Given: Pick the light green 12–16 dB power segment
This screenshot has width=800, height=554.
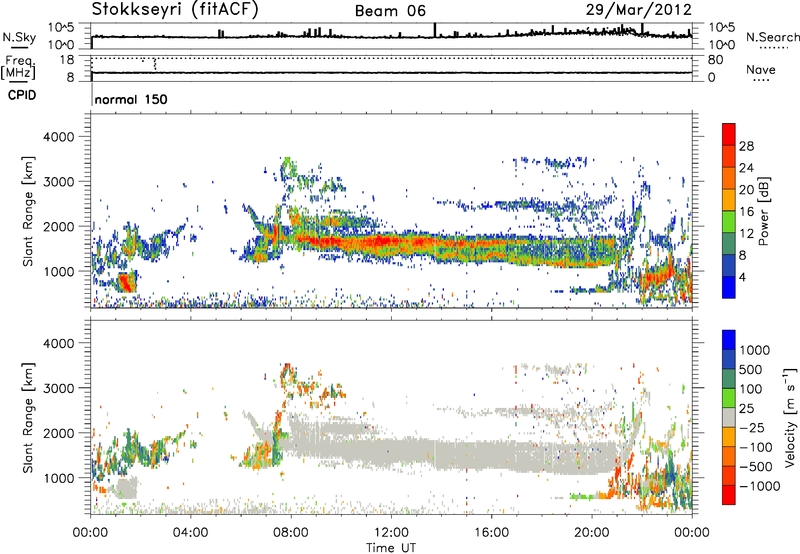Looking at the screenshot, I should pos(729,222).
